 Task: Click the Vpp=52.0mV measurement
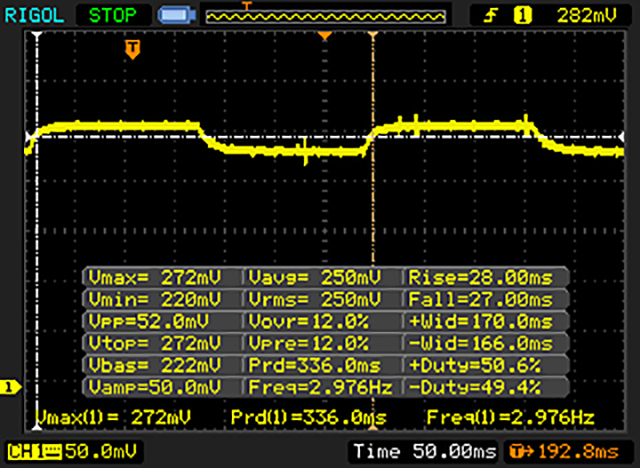149,322
